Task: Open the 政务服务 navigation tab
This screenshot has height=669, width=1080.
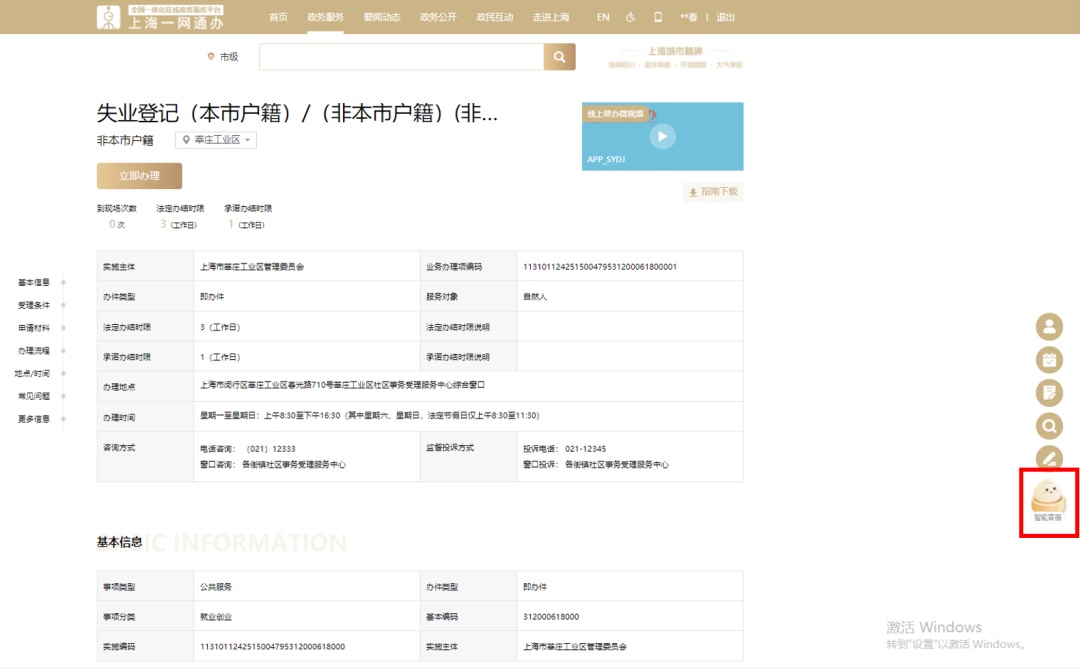Action: tap(325, 17)
